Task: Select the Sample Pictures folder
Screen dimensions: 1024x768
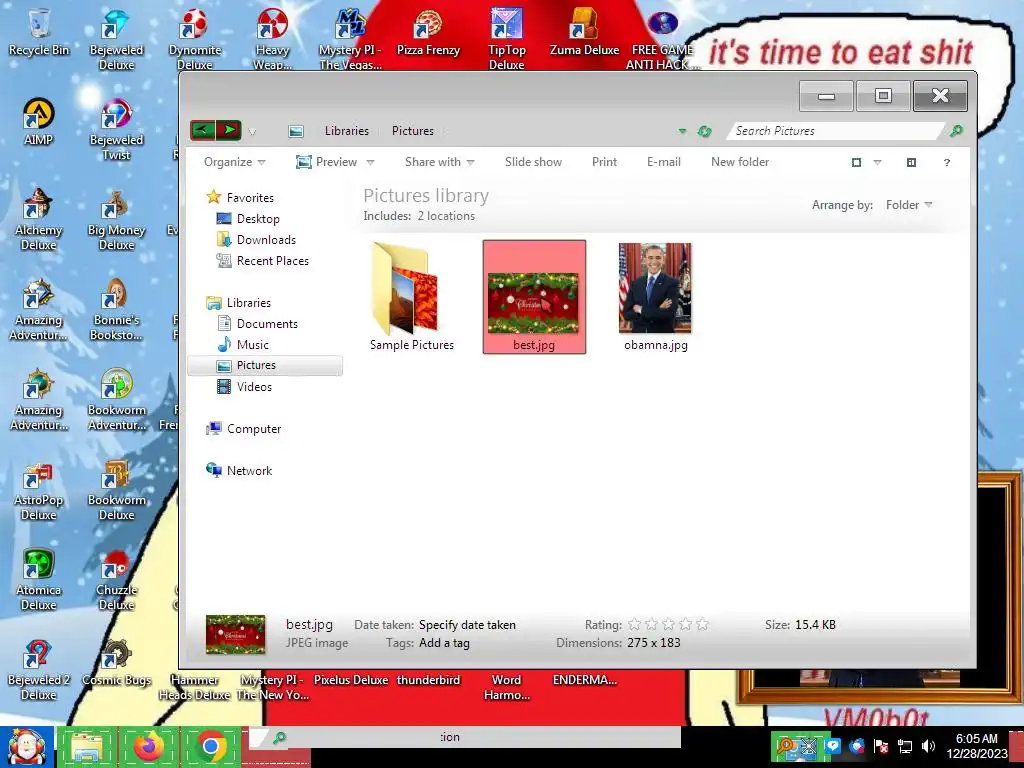Action: [411, 297]
